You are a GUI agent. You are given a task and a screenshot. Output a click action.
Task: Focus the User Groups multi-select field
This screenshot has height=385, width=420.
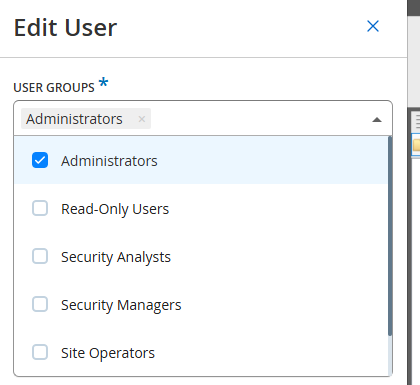(203, 118)
